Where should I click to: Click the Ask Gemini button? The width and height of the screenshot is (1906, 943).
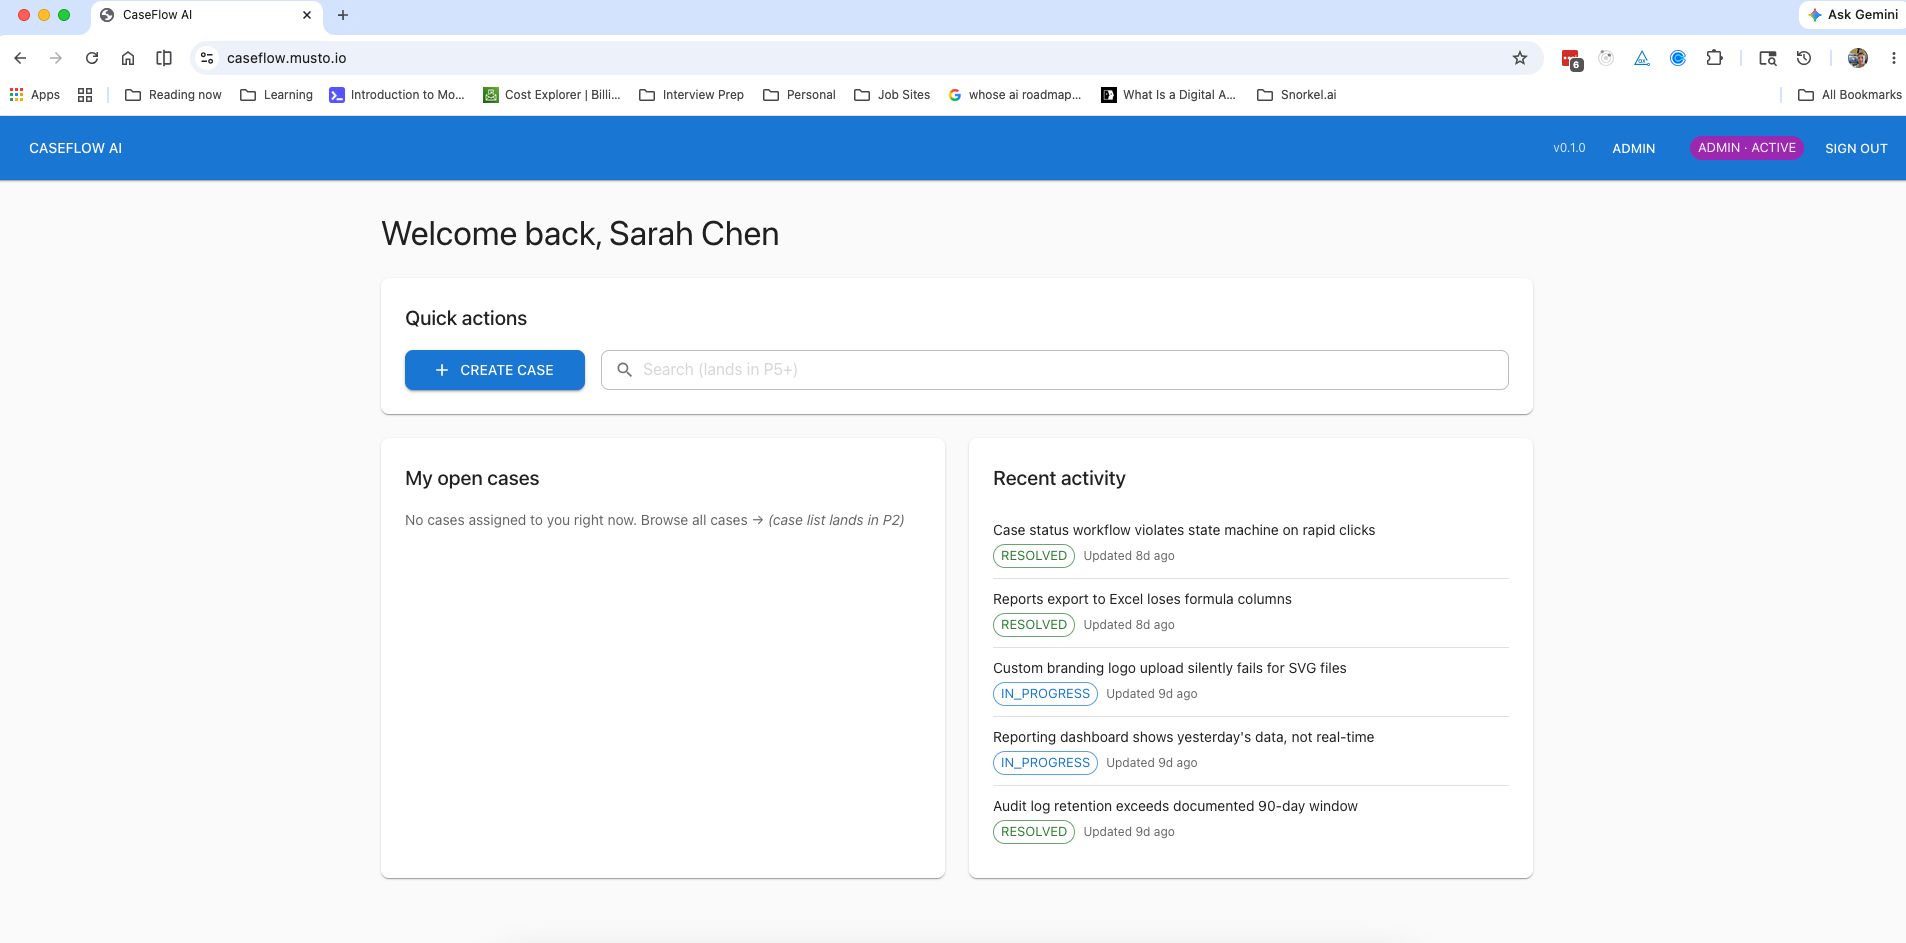click(x=1853, y=15)
